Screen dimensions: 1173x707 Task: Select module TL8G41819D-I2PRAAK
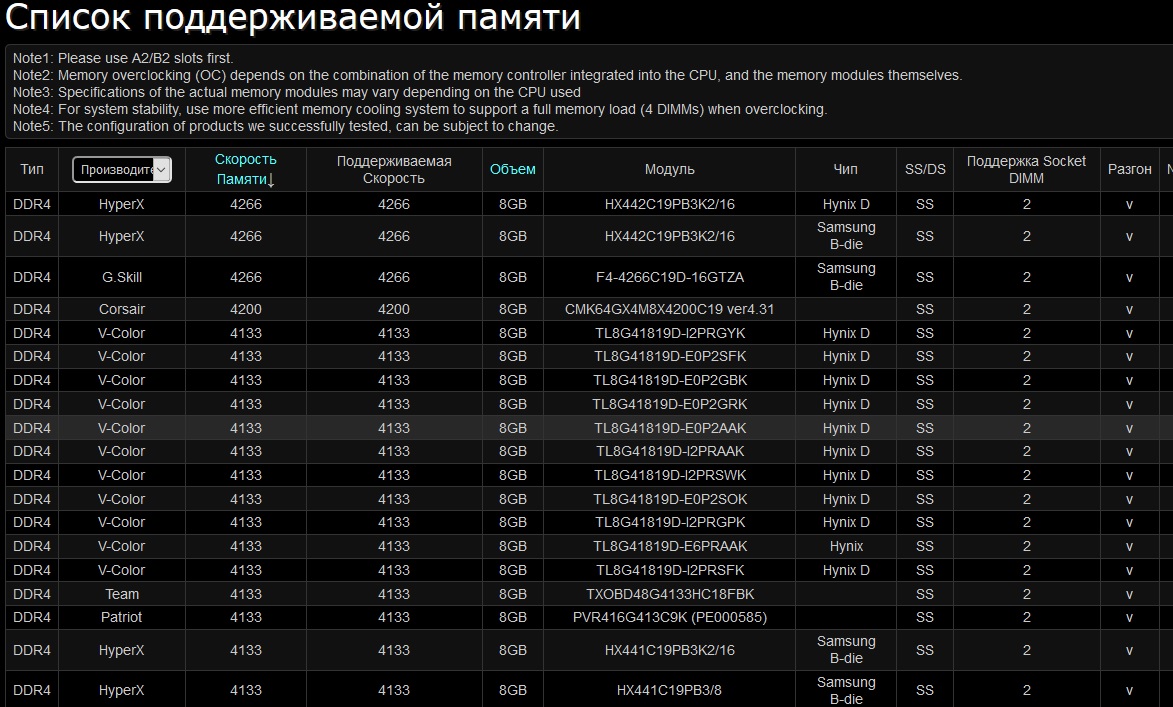(x=670, y=451)
